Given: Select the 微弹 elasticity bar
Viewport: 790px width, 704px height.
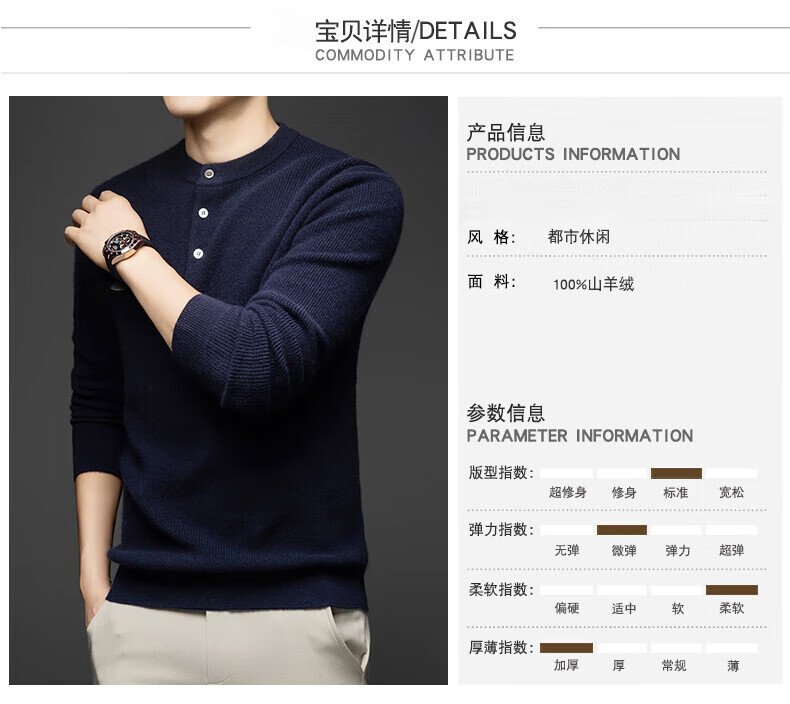Looking at the screenshot, I should tap(622, 530).
